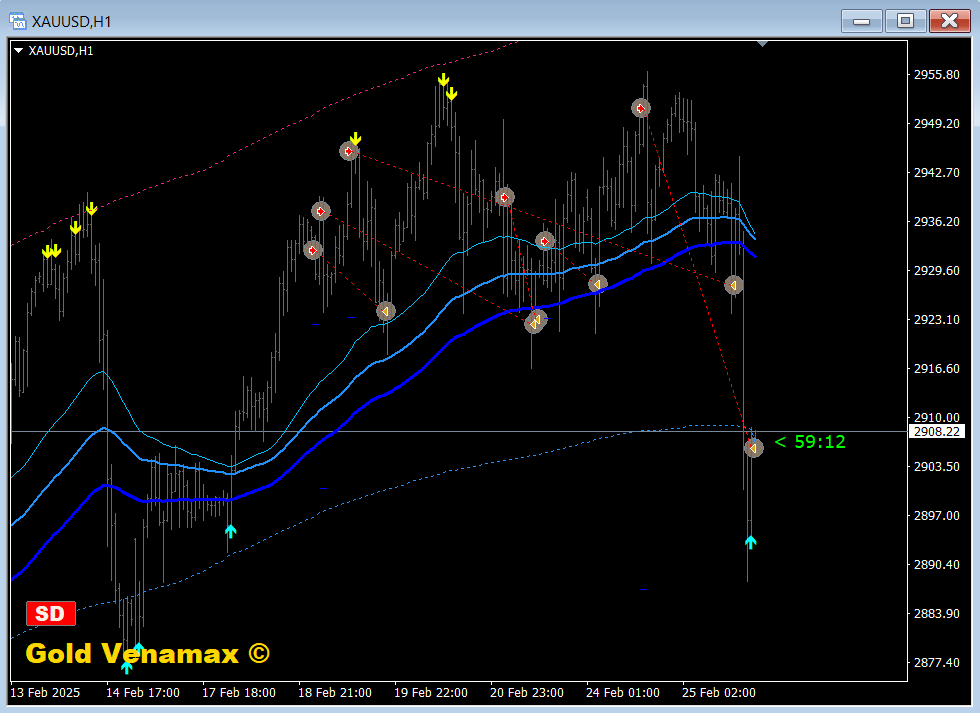Select the sell-entry marker next to a yellow arrow
Screen dimensions: 980x713
(349, 151)
